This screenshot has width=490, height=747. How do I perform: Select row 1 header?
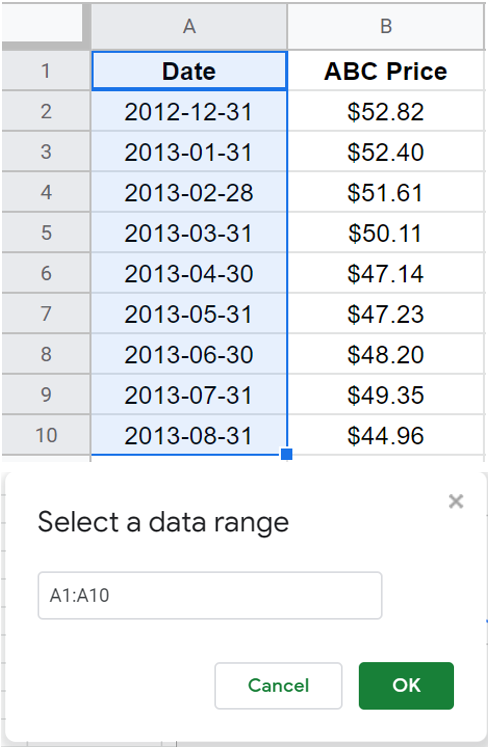coord(46,71)
